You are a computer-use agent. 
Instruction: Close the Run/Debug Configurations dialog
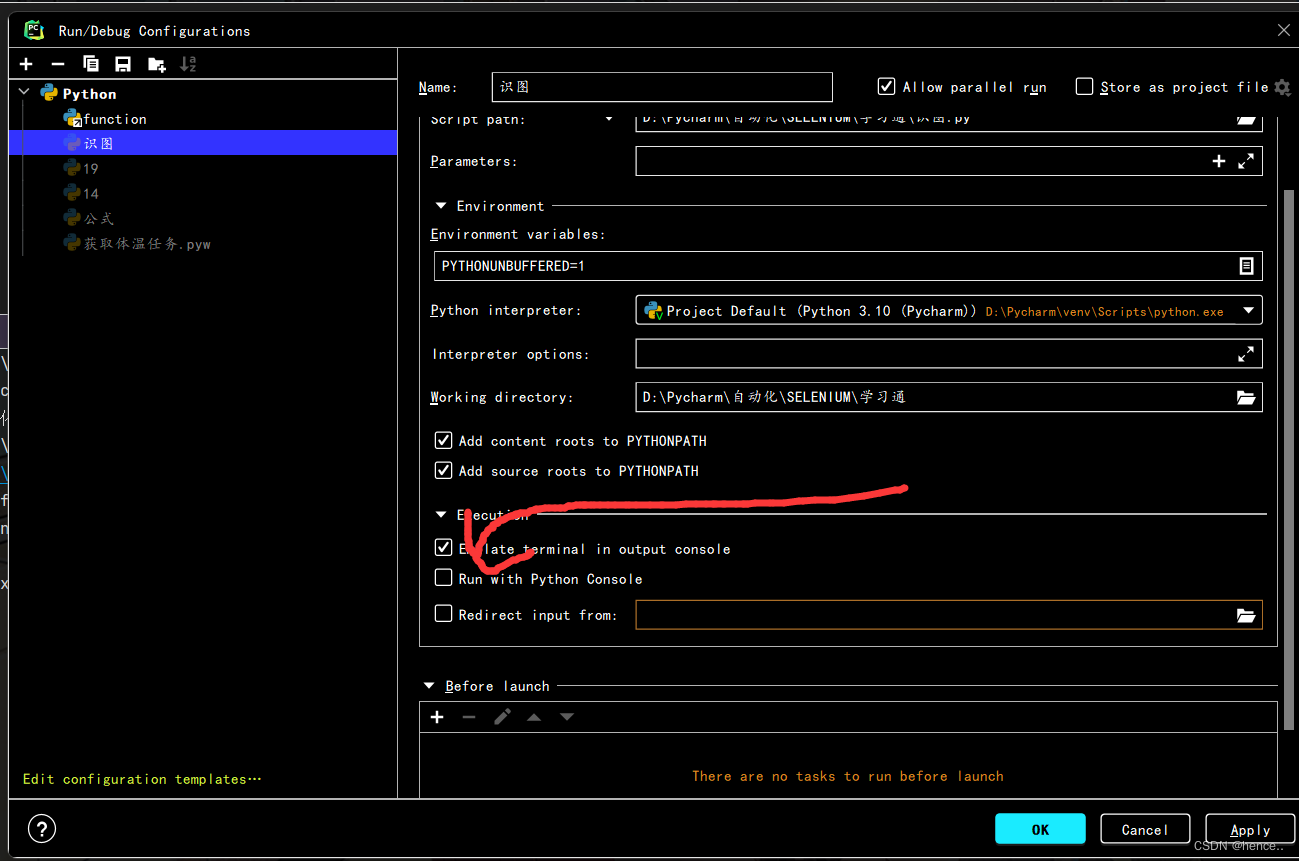coord(1284,31)
